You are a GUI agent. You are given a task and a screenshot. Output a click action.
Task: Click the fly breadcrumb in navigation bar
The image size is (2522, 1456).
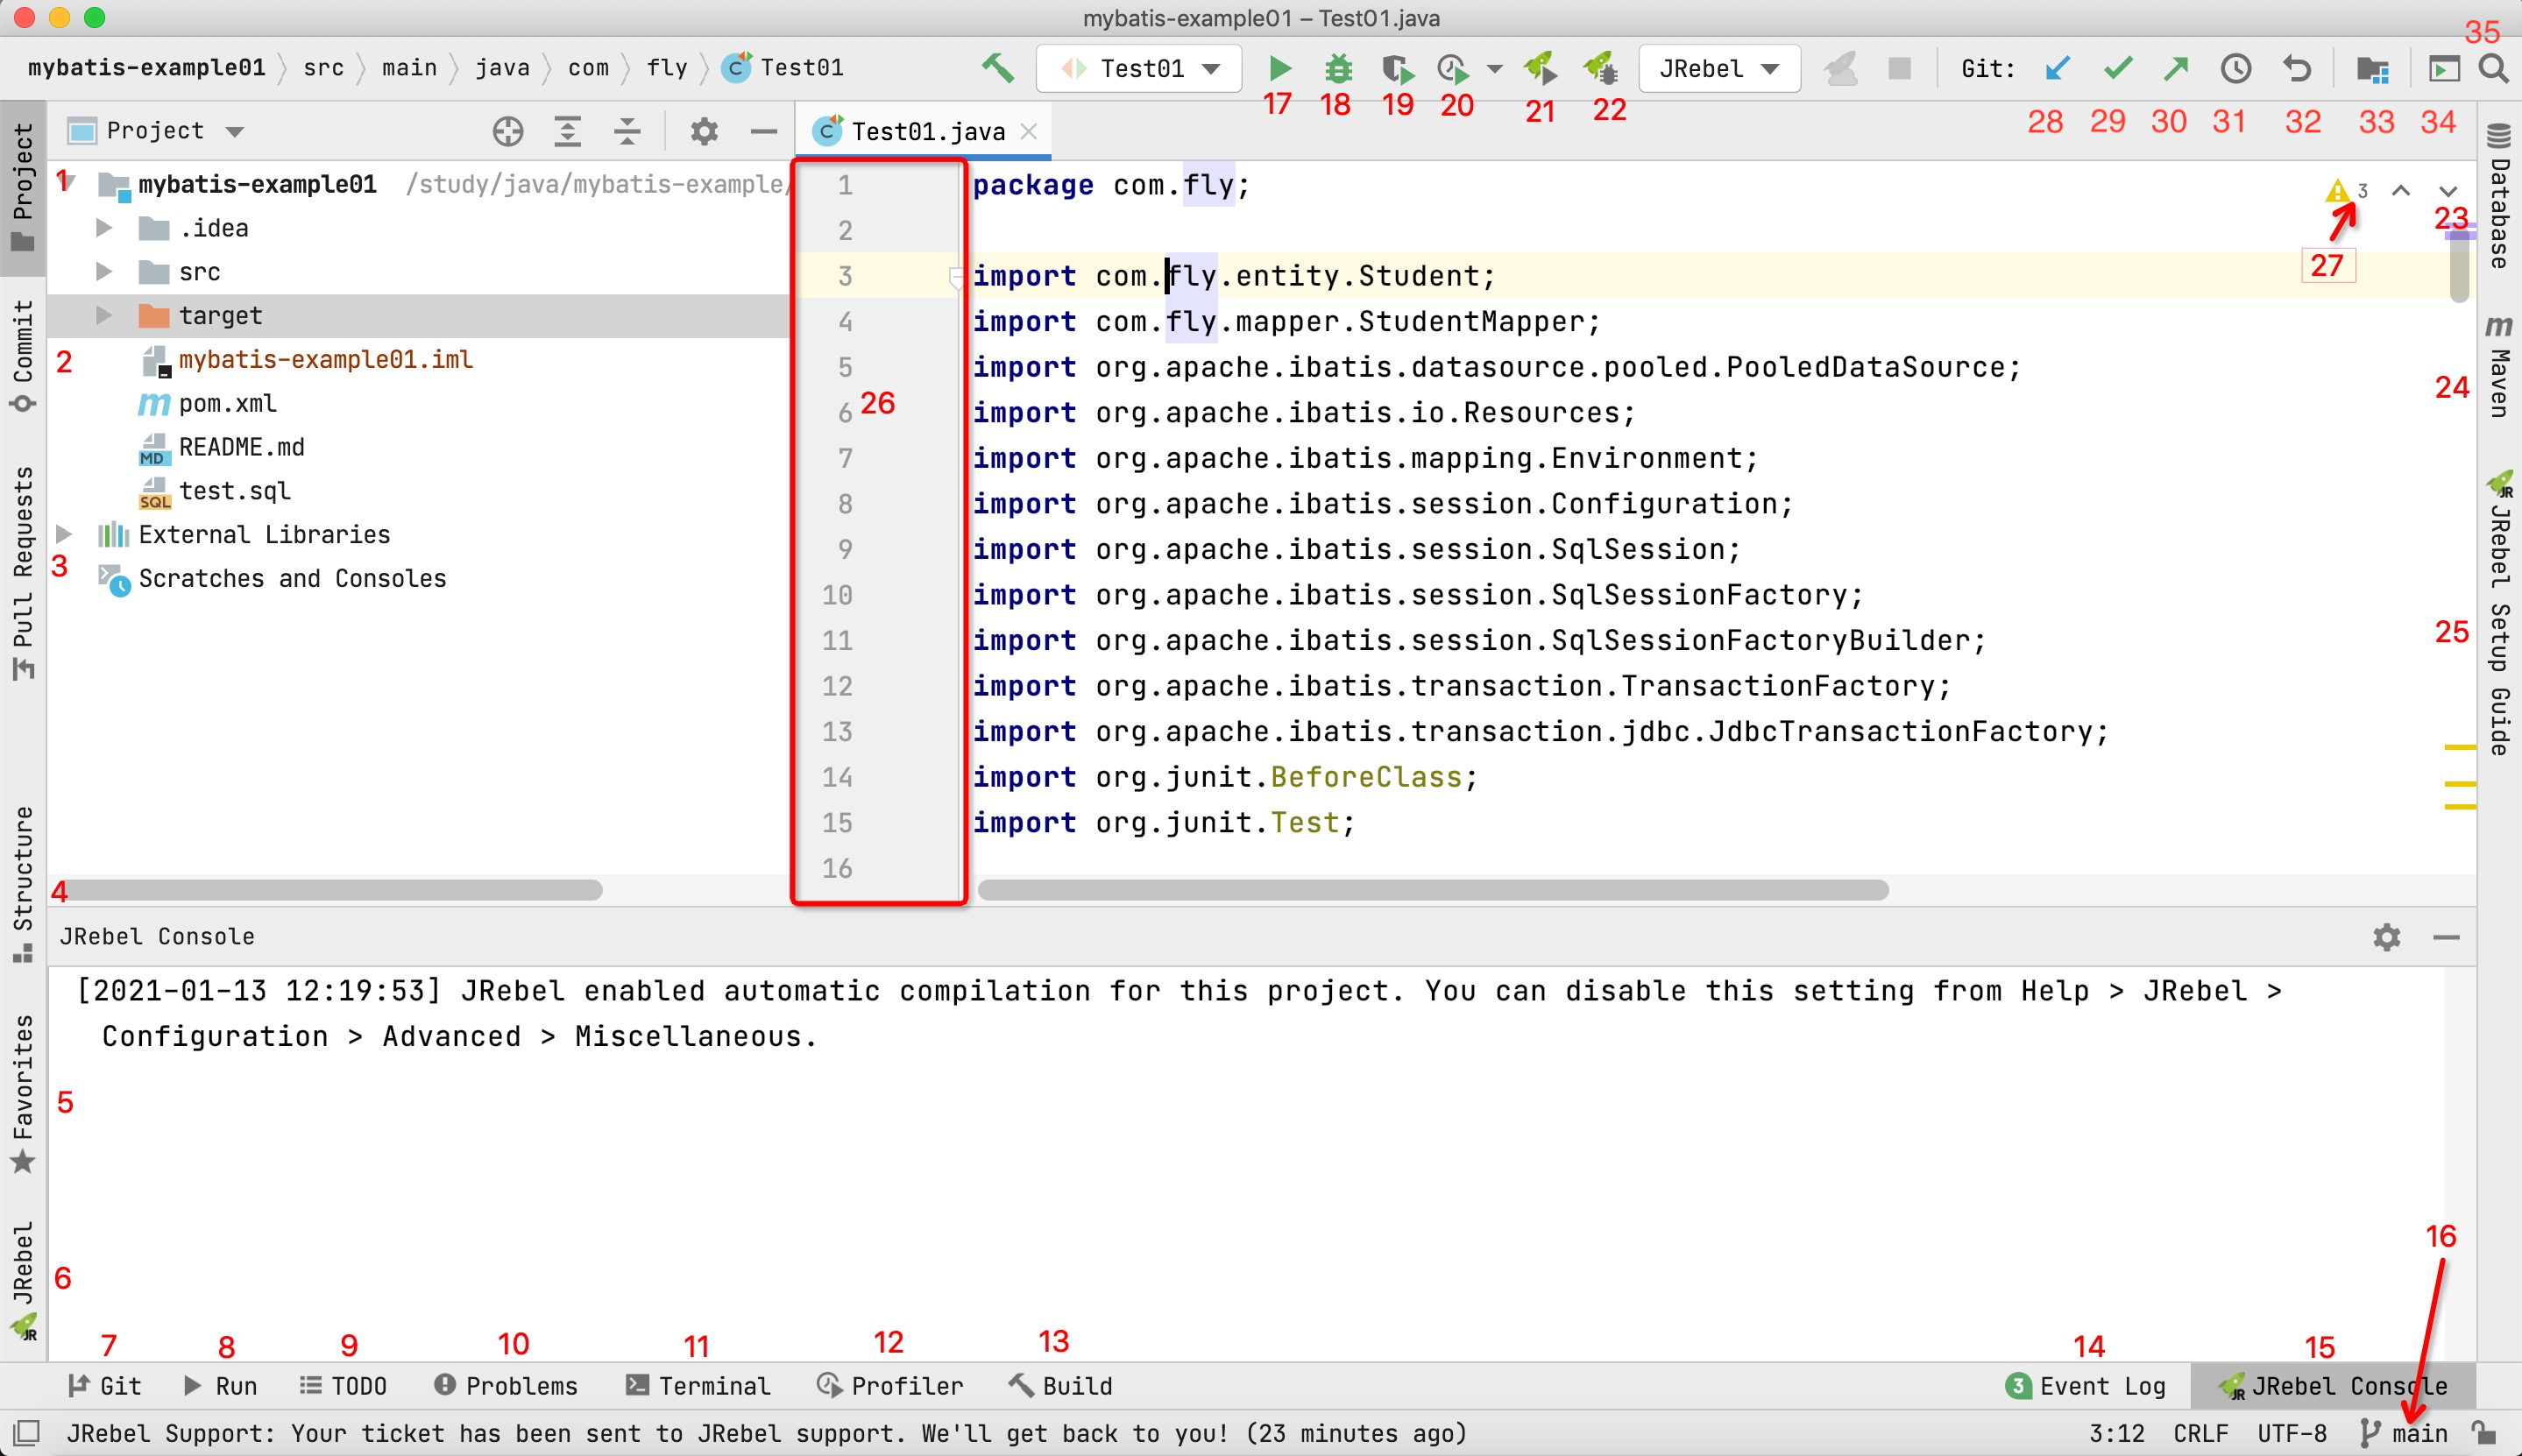pyautogui.click(x=666, y=68)
